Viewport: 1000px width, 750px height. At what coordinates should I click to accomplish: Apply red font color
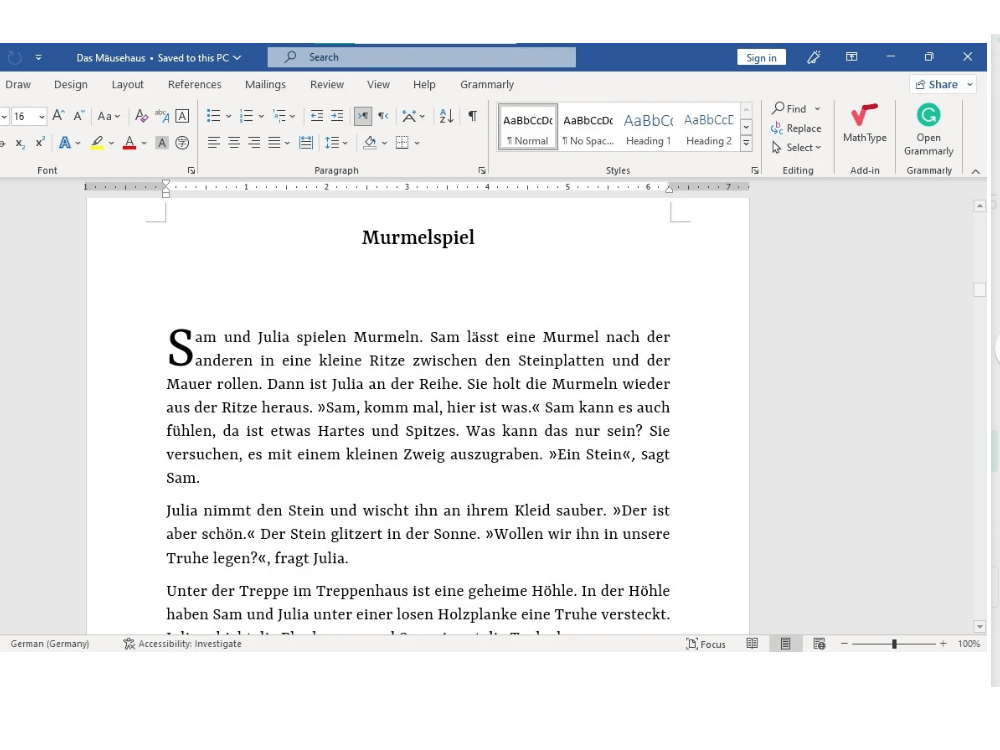tap(129, 143)
